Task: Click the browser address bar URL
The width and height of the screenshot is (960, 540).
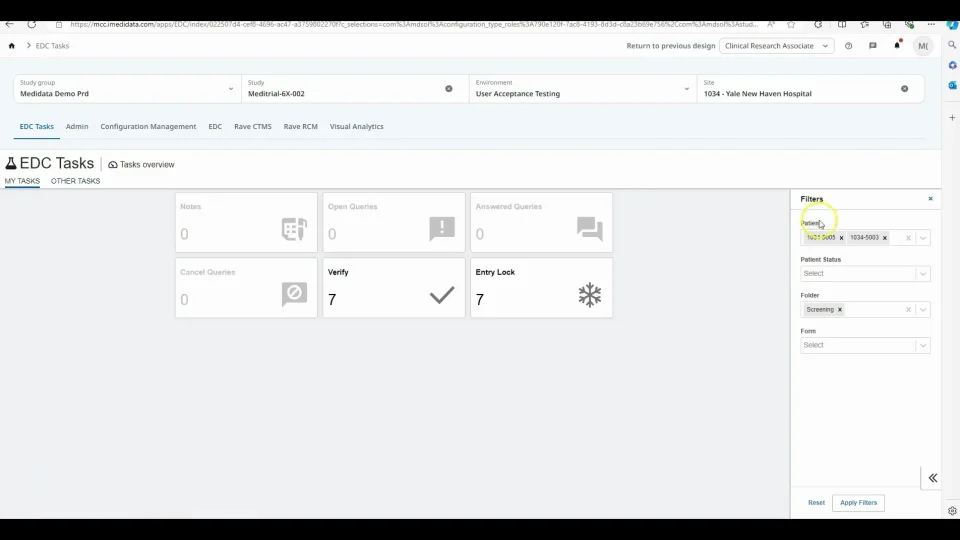Action: tap(413, 24)
